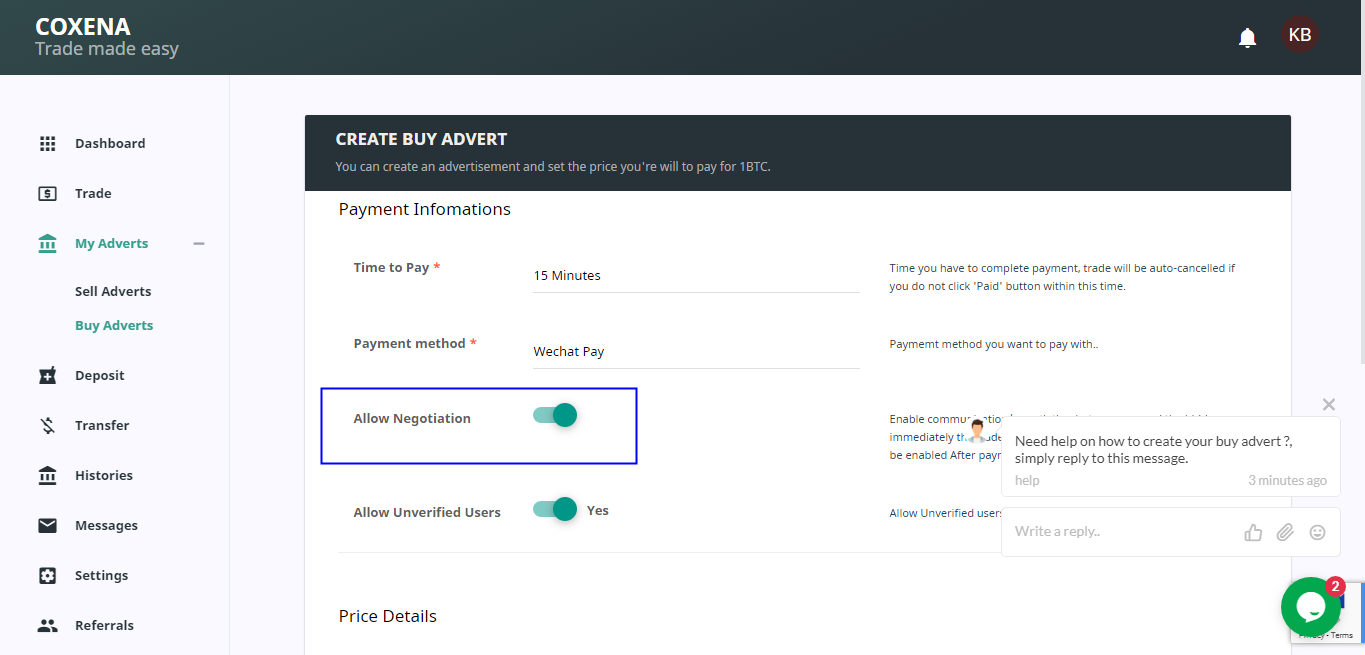Click the Dashboard grid icon

[x=47, y=144]
